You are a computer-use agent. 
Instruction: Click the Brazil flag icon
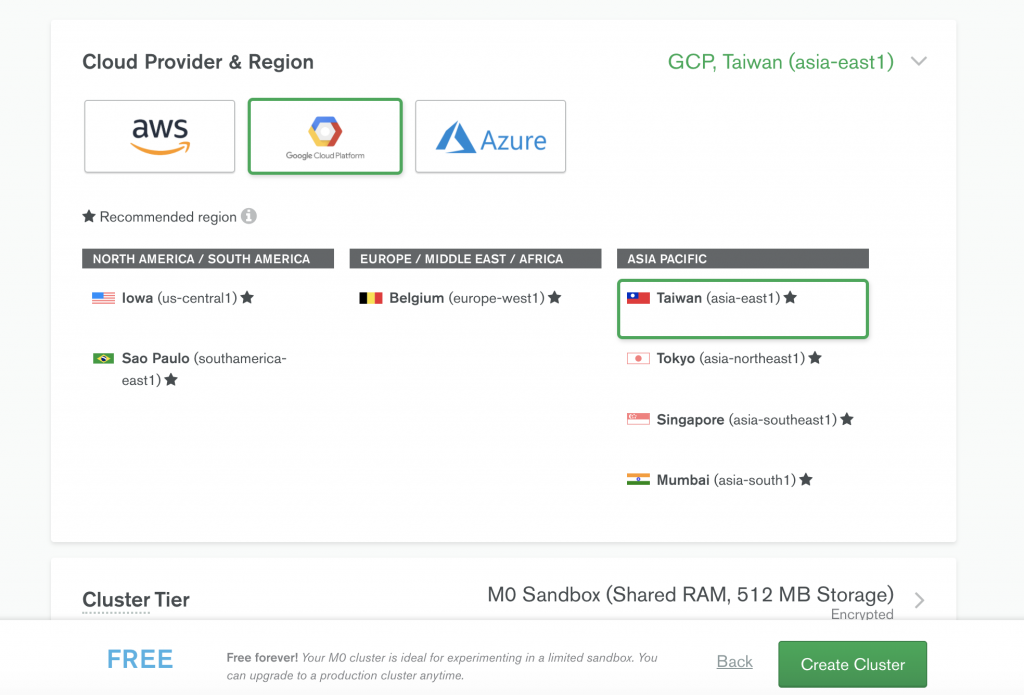(103, 358)
